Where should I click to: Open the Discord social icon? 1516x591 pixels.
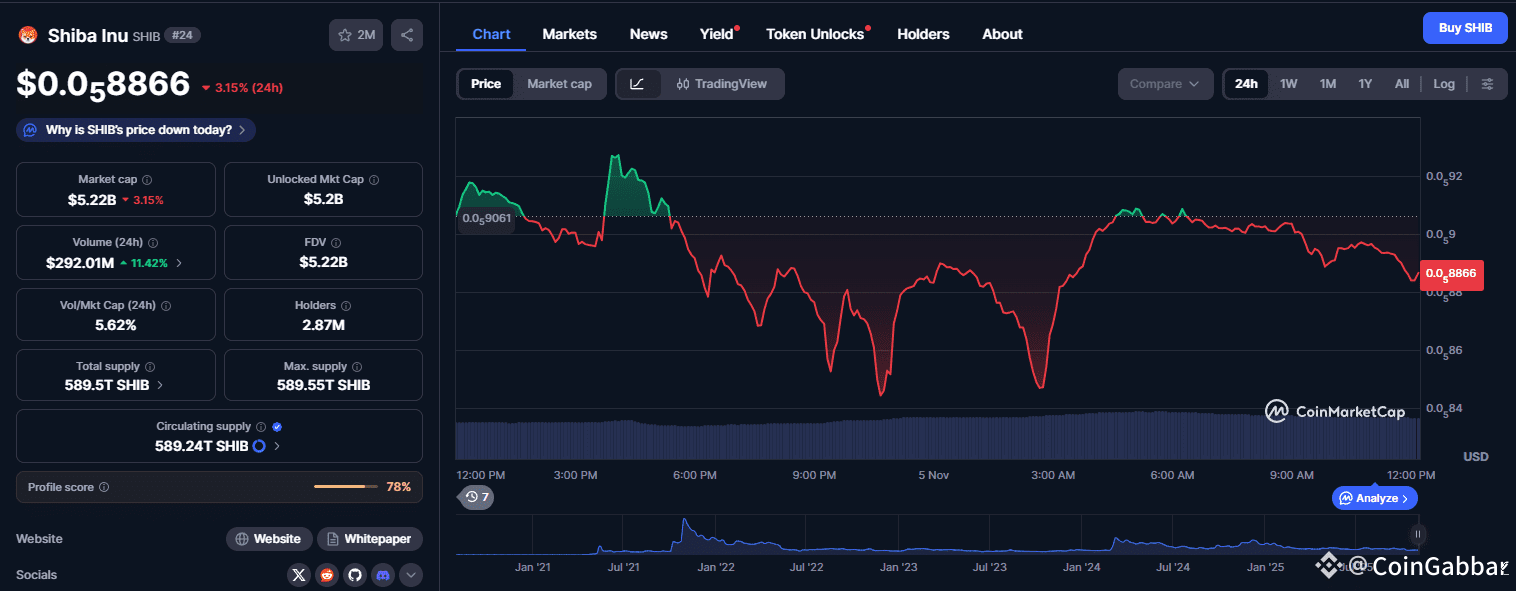coord(383,575)
